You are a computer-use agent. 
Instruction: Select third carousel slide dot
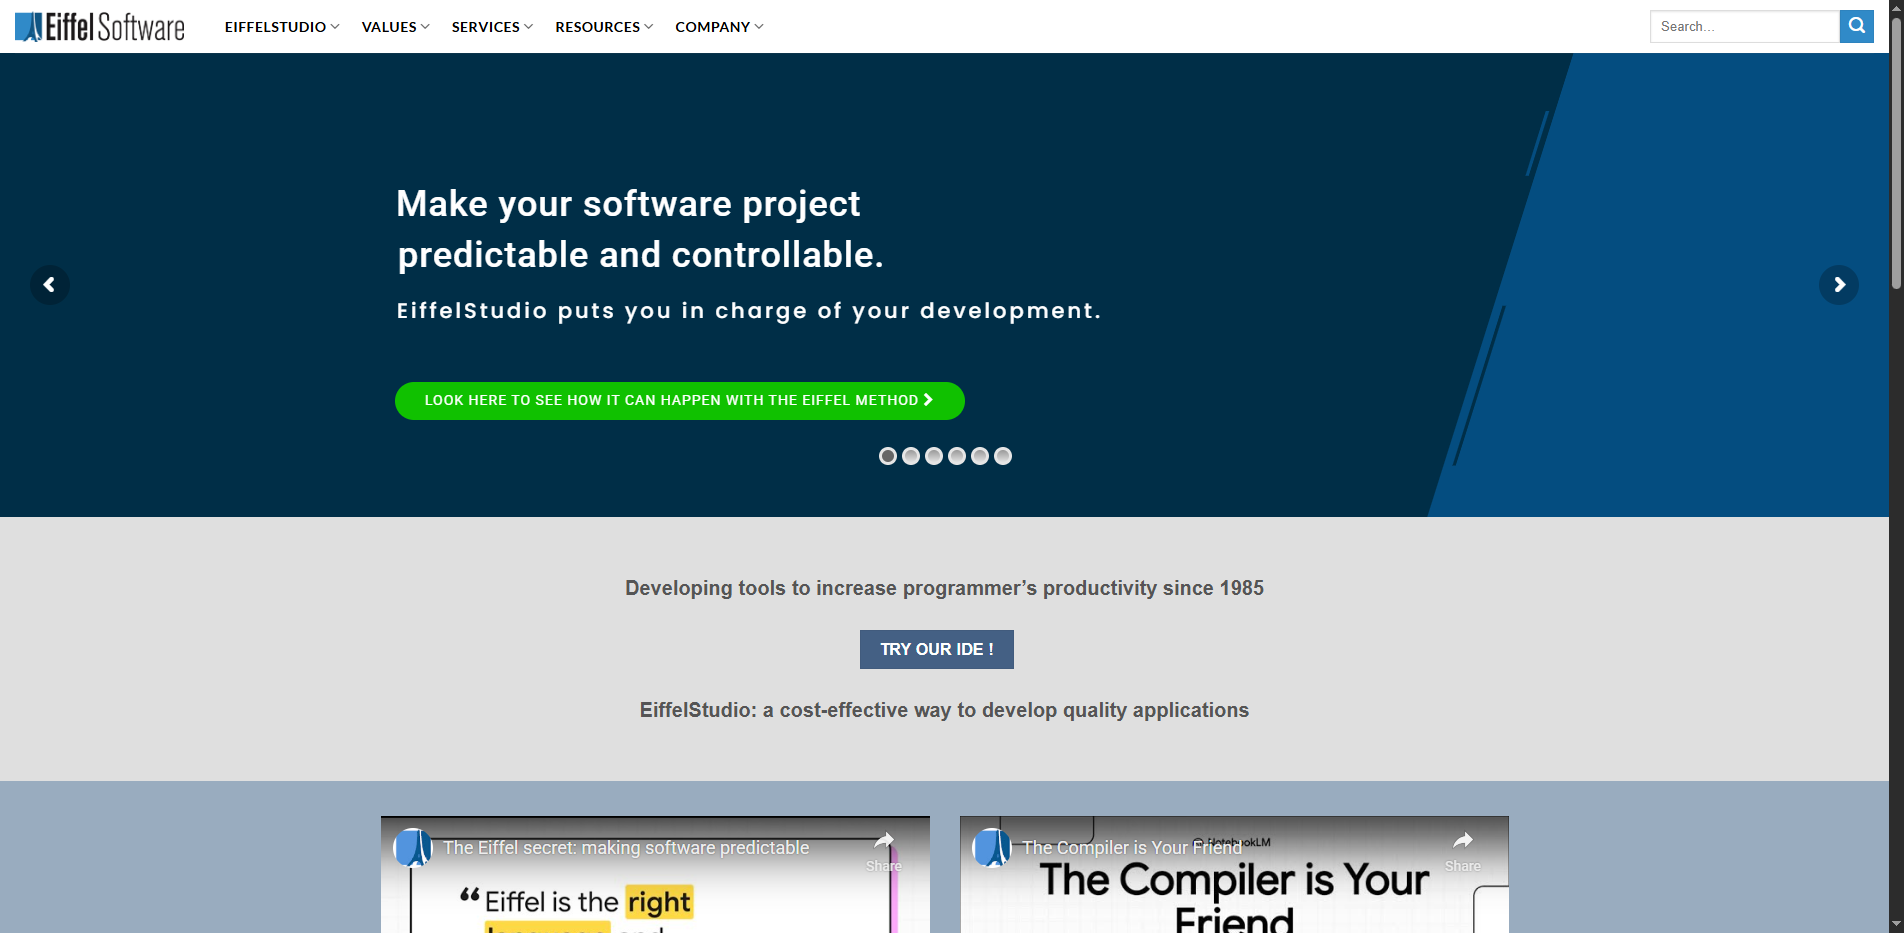[x=934, y=456]
